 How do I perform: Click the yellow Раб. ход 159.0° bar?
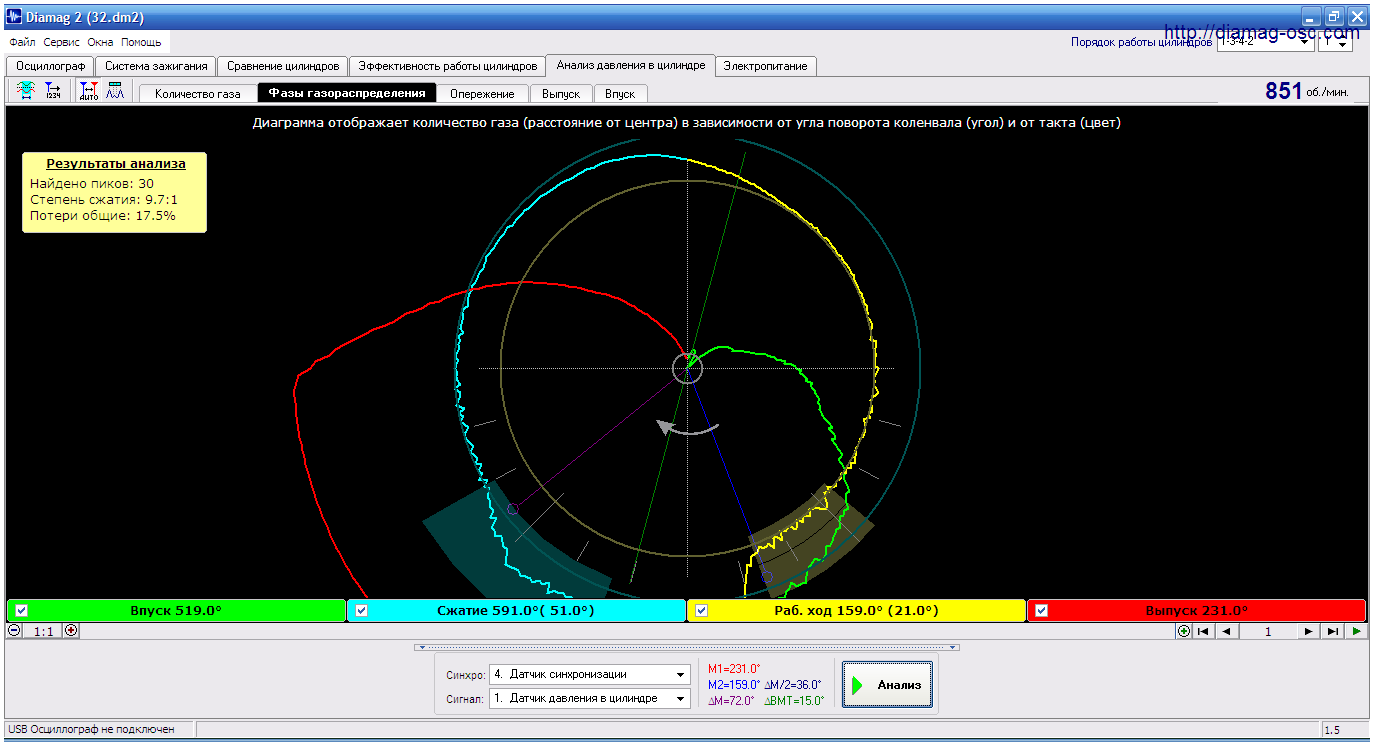coord(856,611)
